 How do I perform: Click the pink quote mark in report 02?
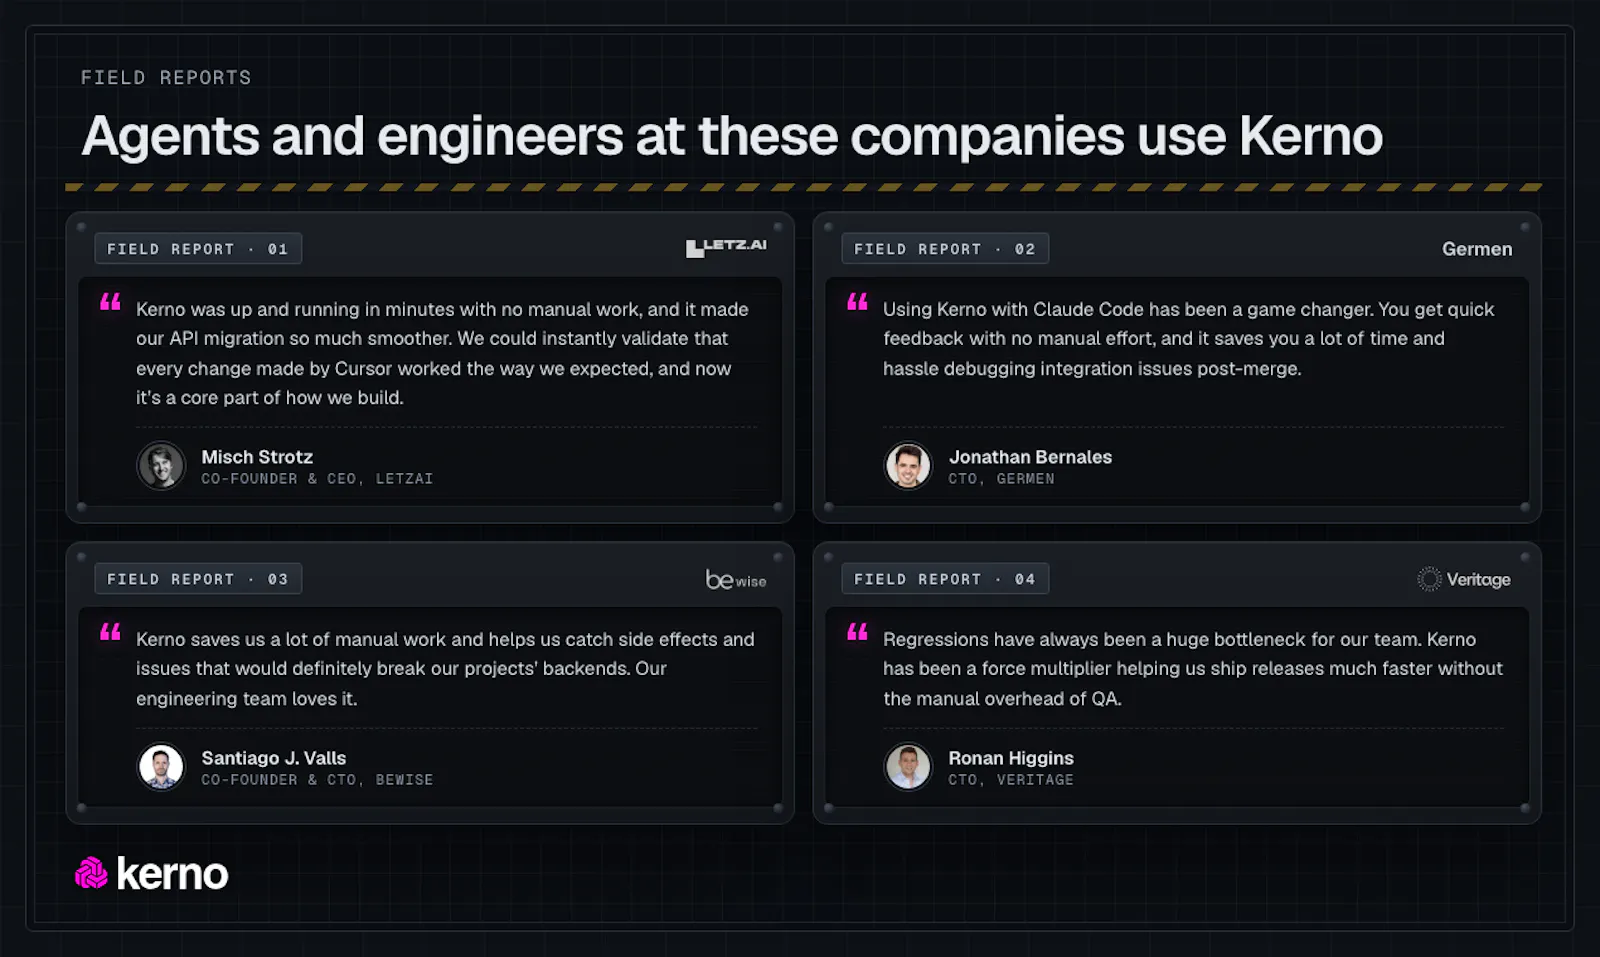point(857,302)
